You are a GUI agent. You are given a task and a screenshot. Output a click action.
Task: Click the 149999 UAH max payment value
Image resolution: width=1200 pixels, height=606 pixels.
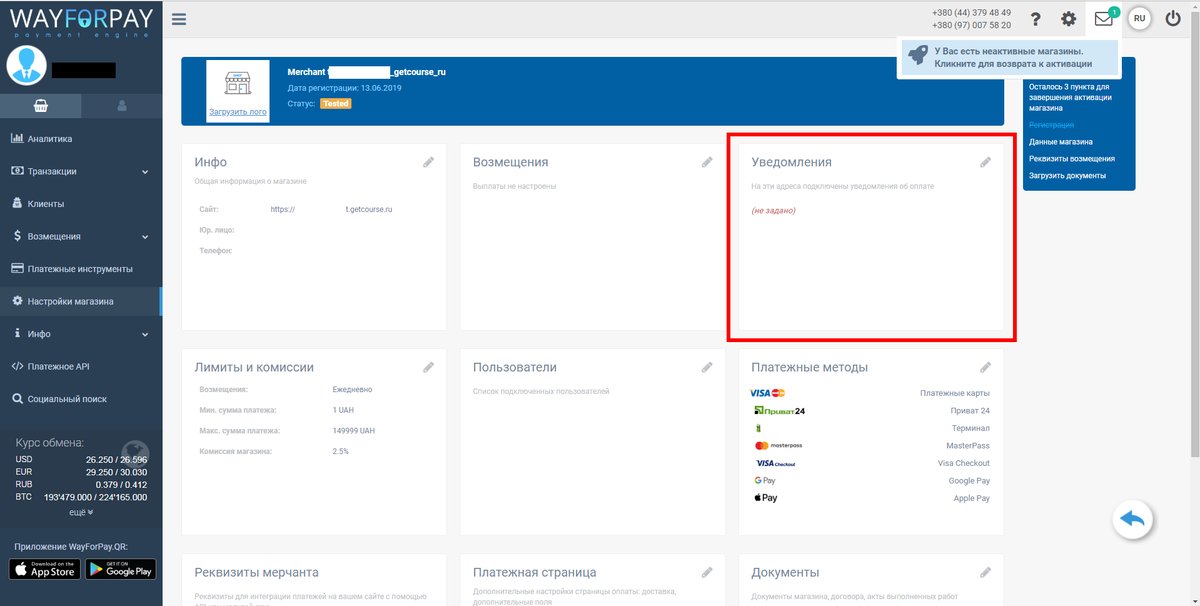point(353,431)
